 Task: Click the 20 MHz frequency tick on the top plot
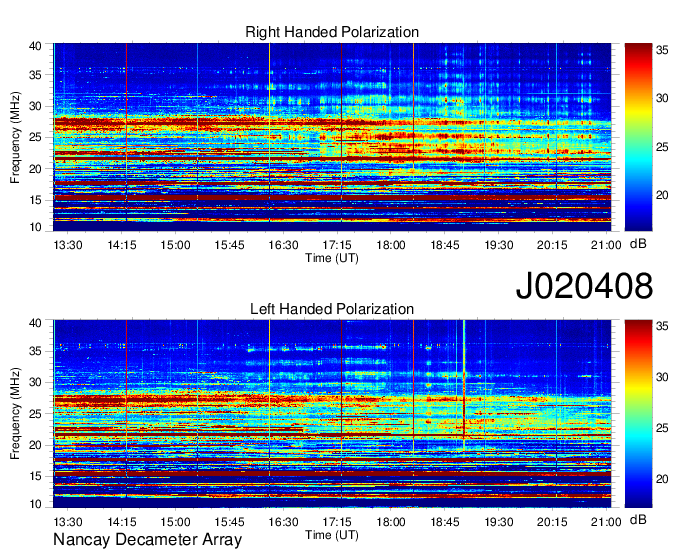[35, 169]
